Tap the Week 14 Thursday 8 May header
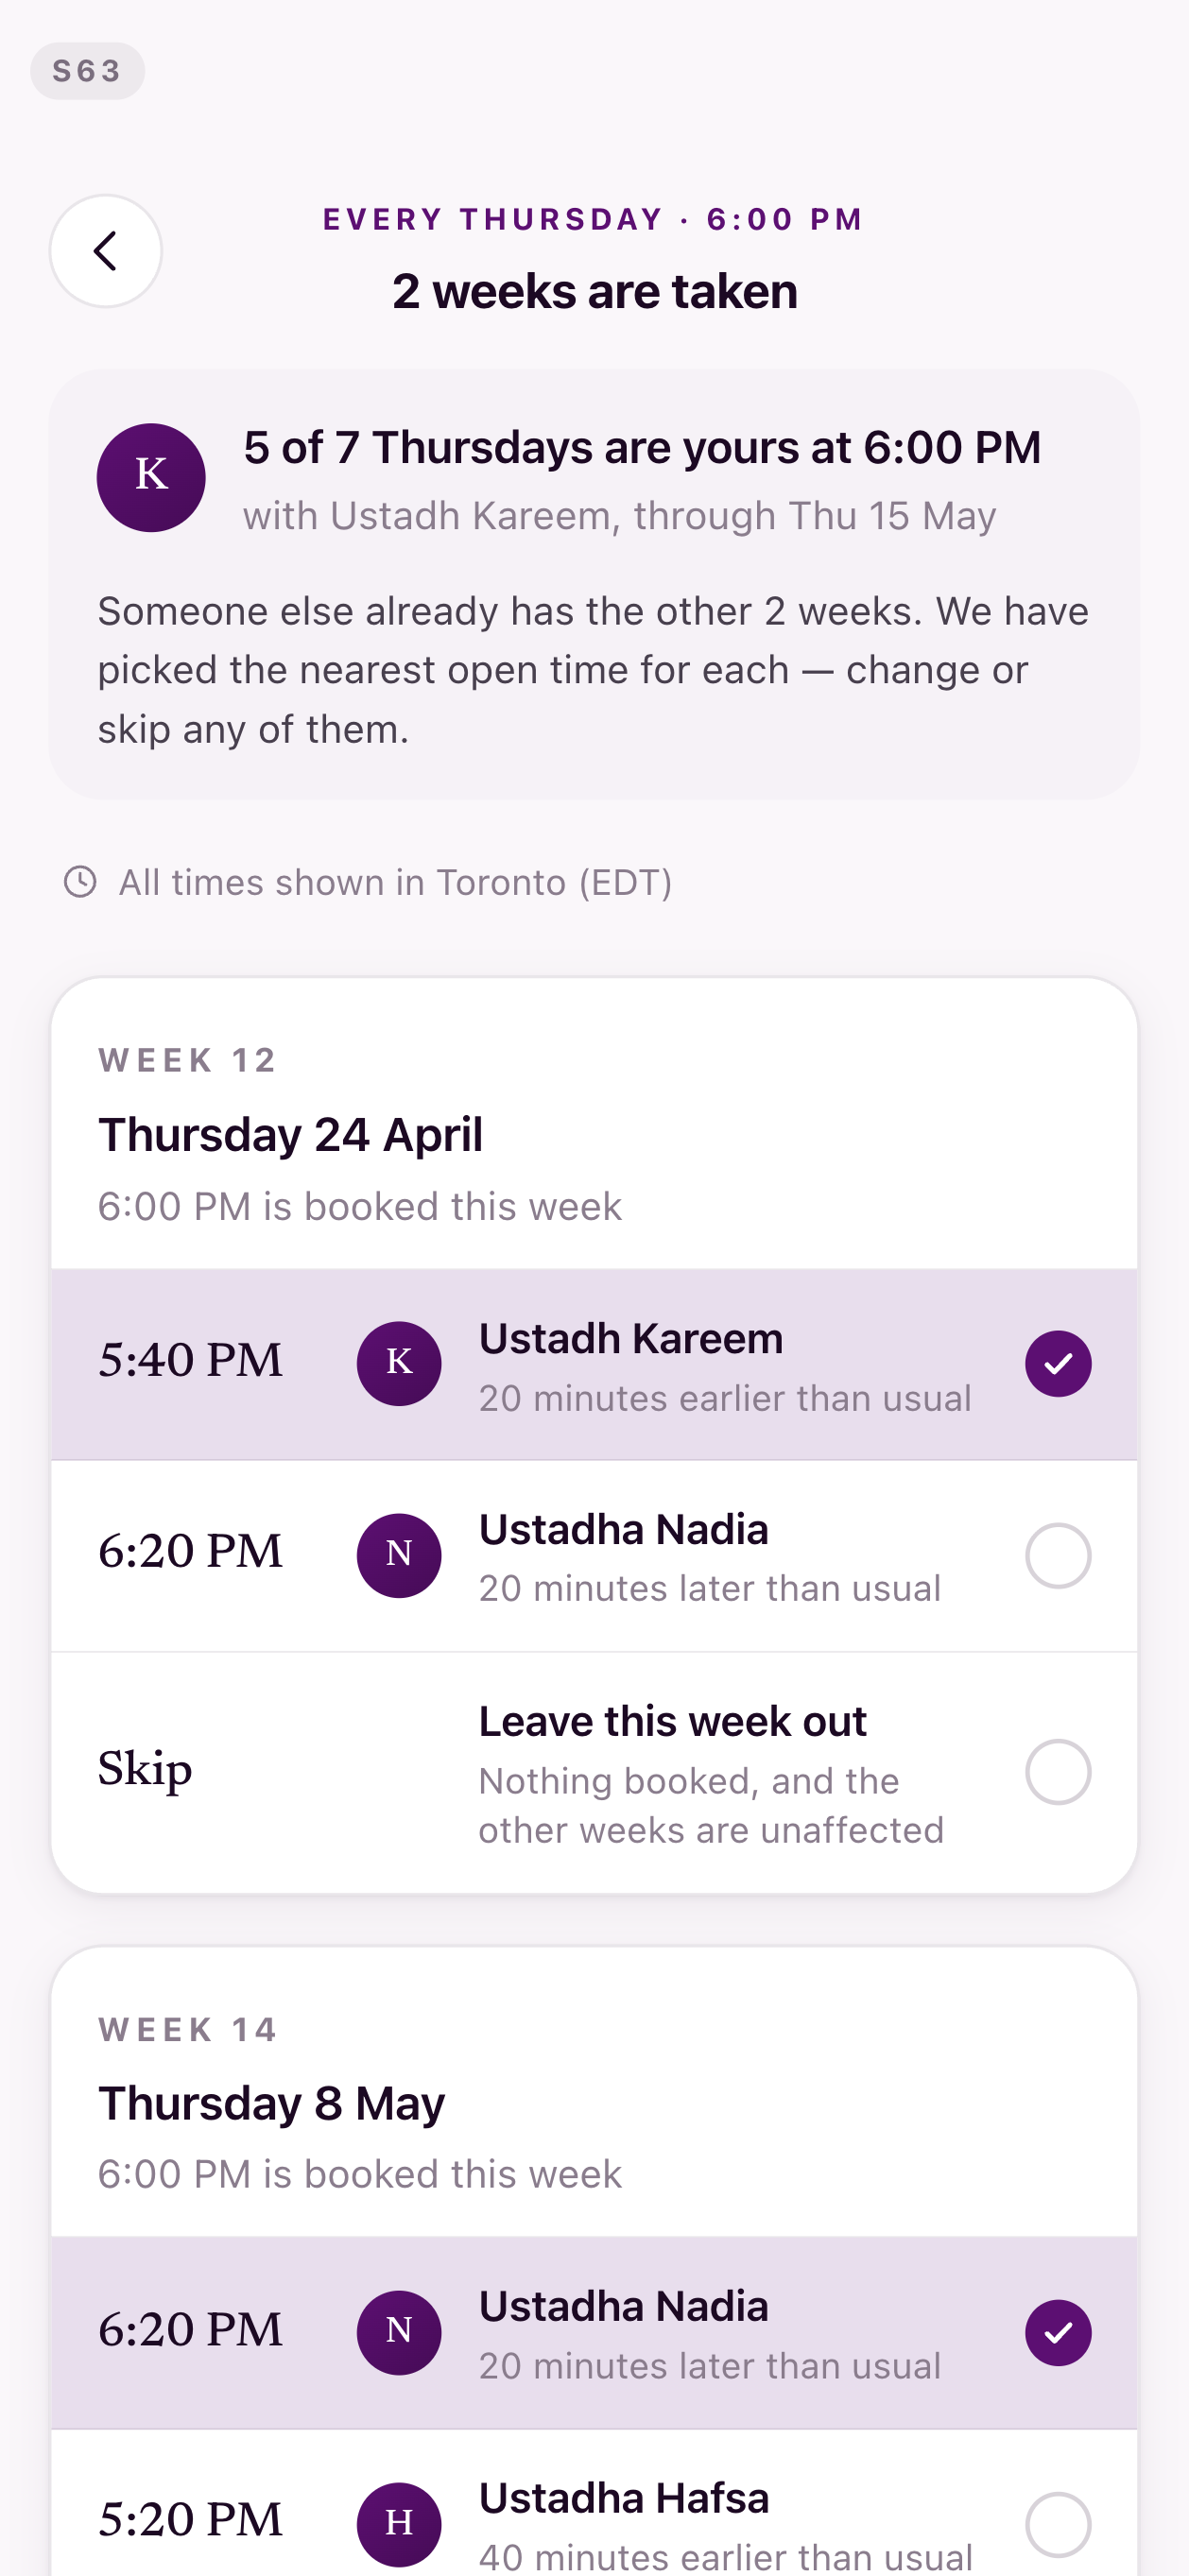The height and width of the screenshot is (2576, 1189). [x=594, y=2102]
